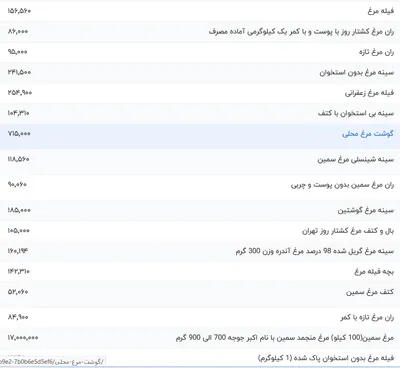Image resolution: width=400 pixels, height=368 pixels.
Task: Select the سینه شینسلی مرغ سمین row
Action: click(x=200, y=162)
